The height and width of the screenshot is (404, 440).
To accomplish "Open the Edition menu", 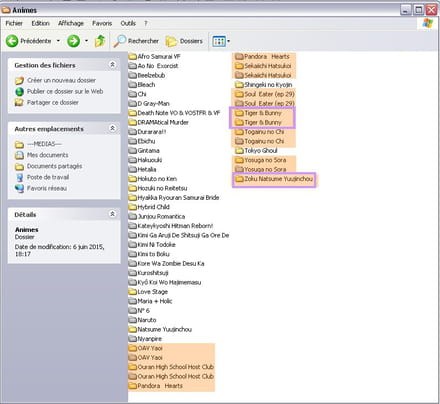I will pos(40,23).
